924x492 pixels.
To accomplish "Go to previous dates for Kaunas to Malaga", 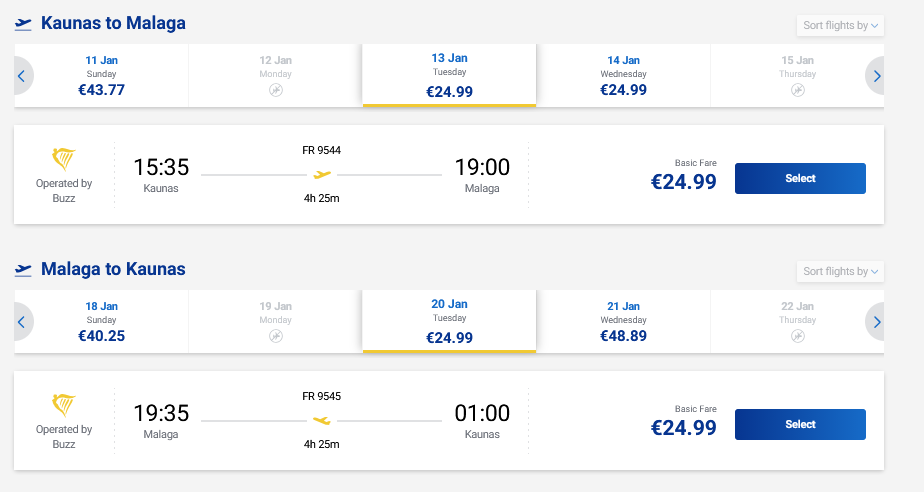I will (x=23, y=75).
